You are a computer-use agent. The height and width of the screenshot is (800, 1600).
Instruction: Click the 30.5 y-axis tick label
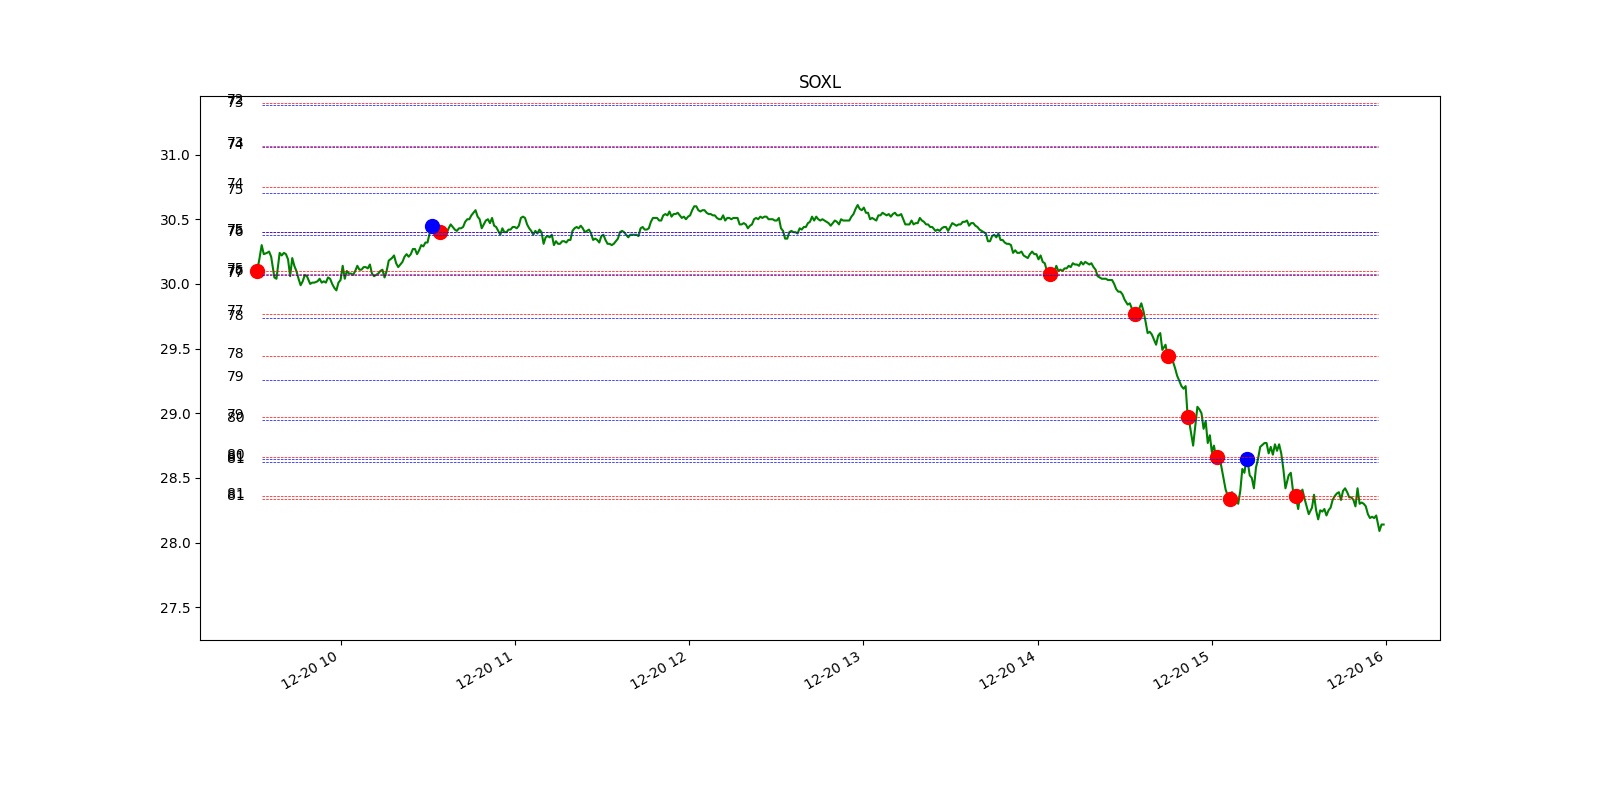pos(174,220)
